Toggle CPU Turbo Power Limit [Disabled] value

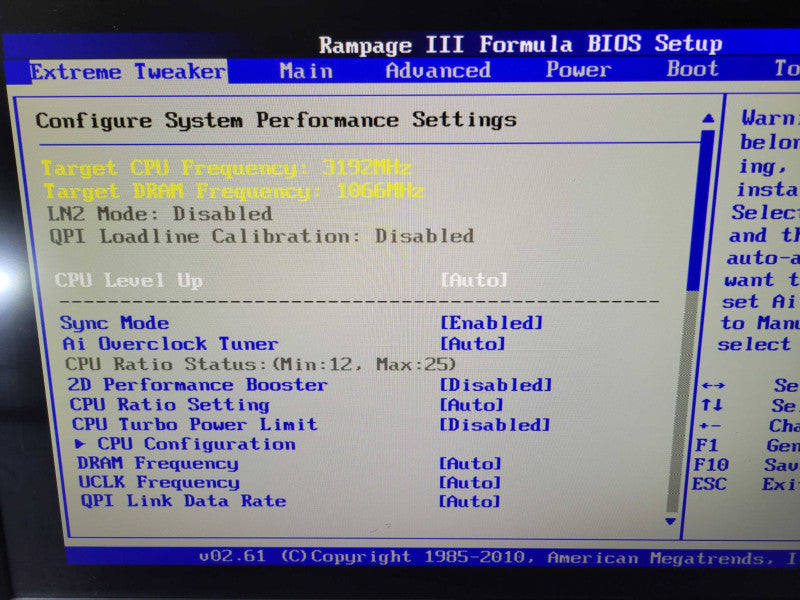tap(495, 424)
